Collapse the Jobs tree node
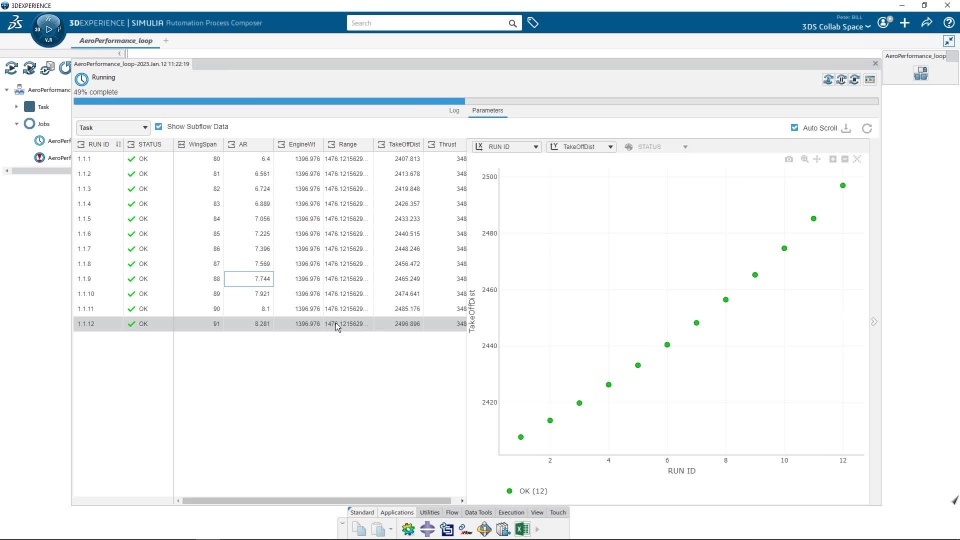This screenshot has height=540, width=960. click(17, 124)
